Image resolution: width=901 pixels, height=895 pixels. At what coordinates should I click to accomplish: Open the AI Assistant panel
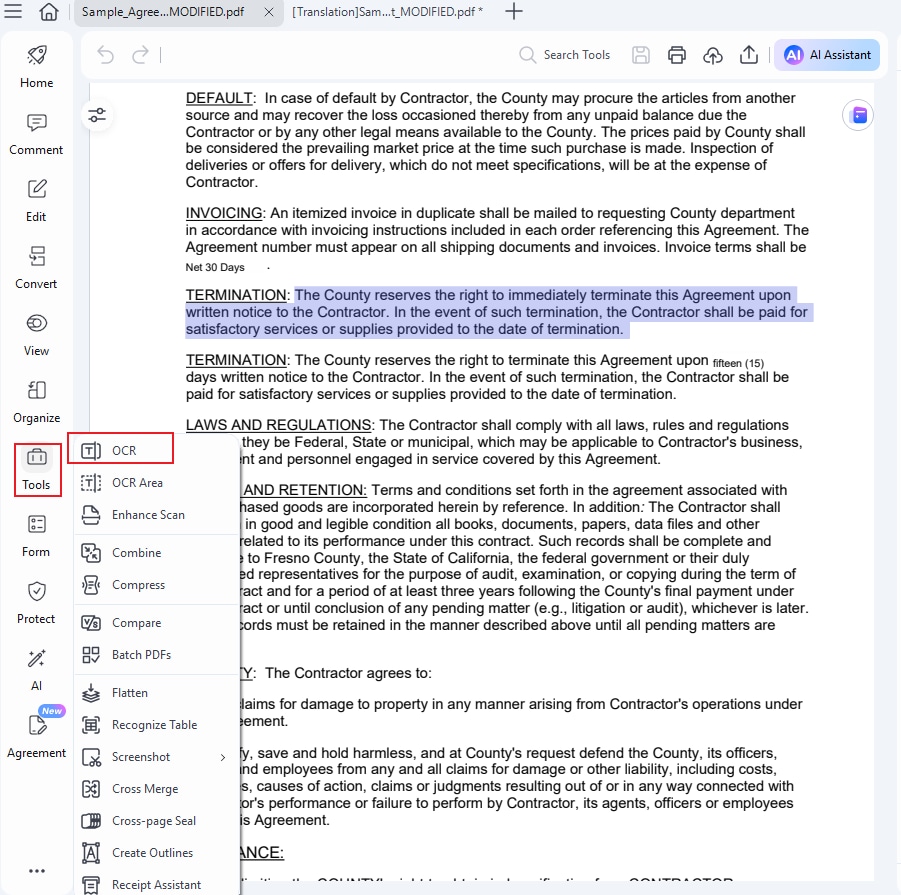pyautogui.click(x=827, y=55)
